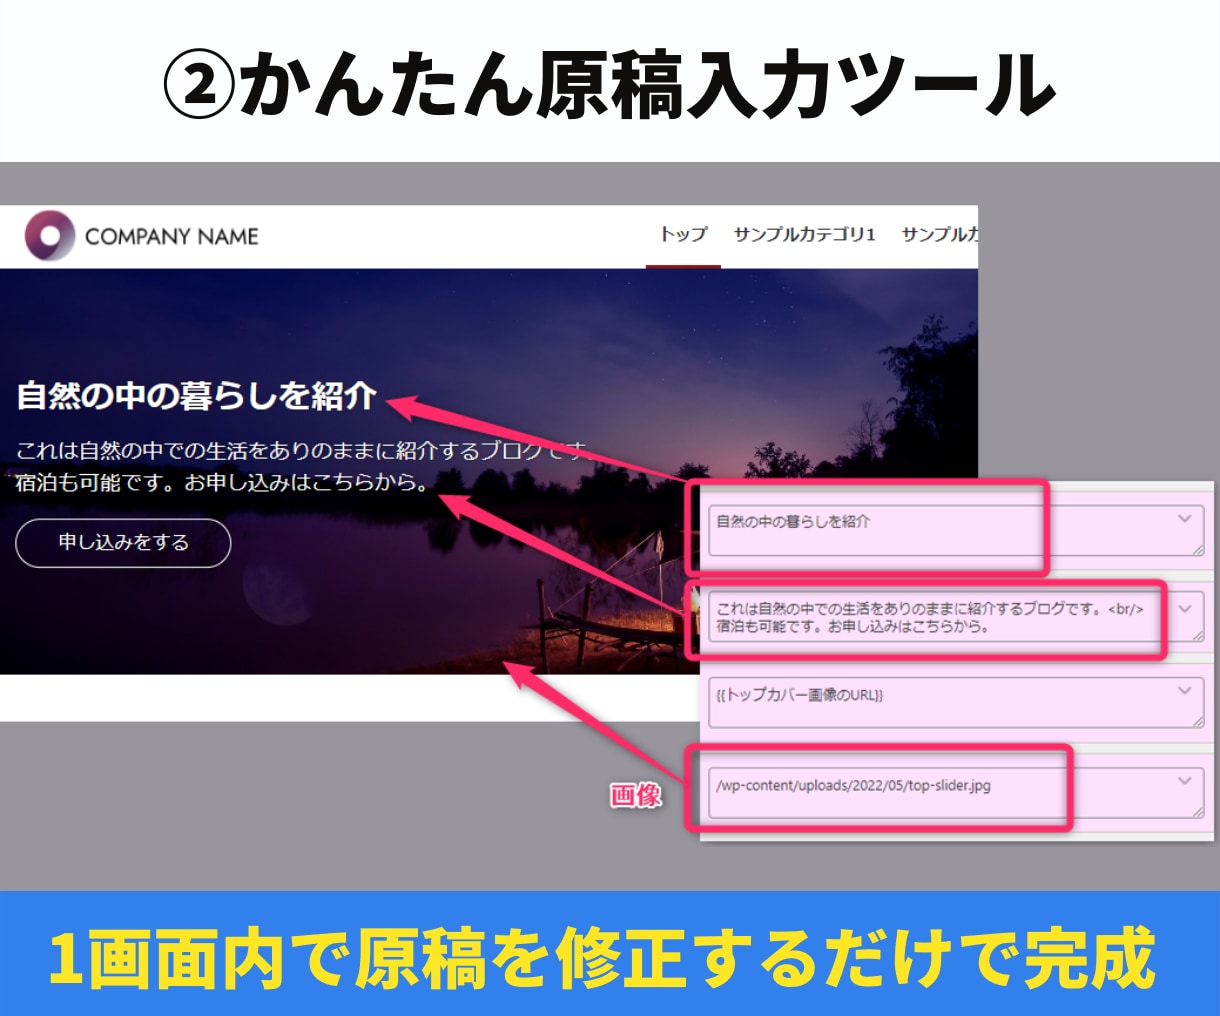Click the top-slider.jpg image path field
Viewport: 1220px width, 1016px height.
pyautogui.click(x=956, y=792)
